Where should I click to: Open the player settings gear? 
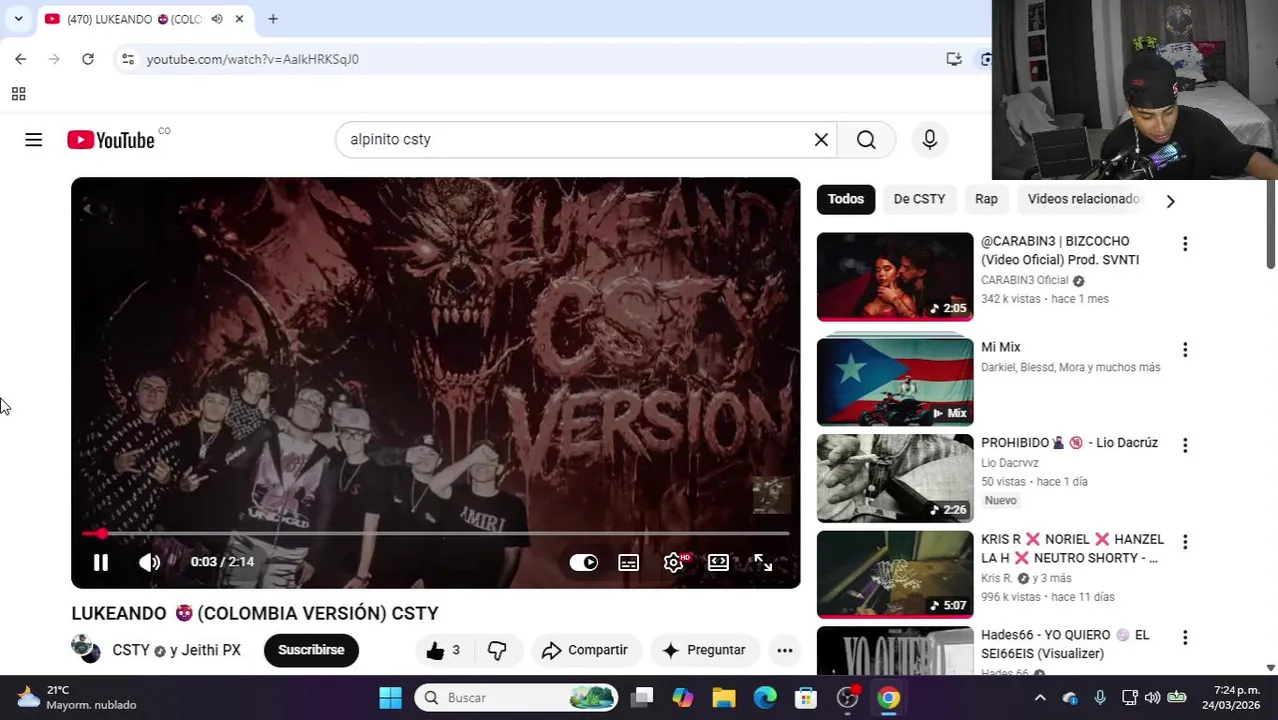(674, 562)
